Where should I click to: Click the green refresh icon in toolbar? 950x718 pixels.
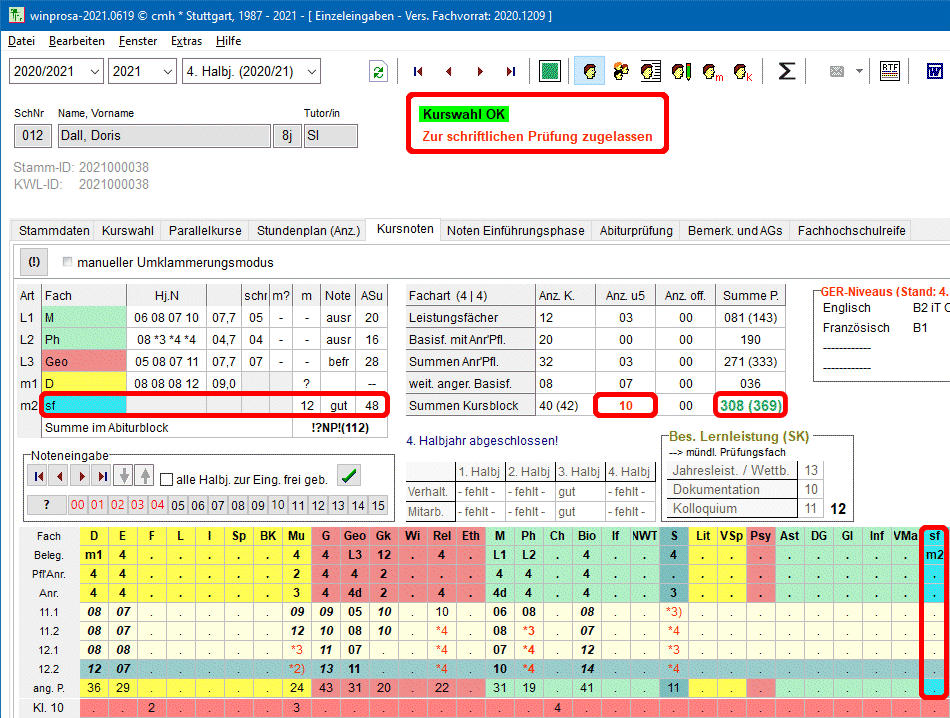point(378,71)
